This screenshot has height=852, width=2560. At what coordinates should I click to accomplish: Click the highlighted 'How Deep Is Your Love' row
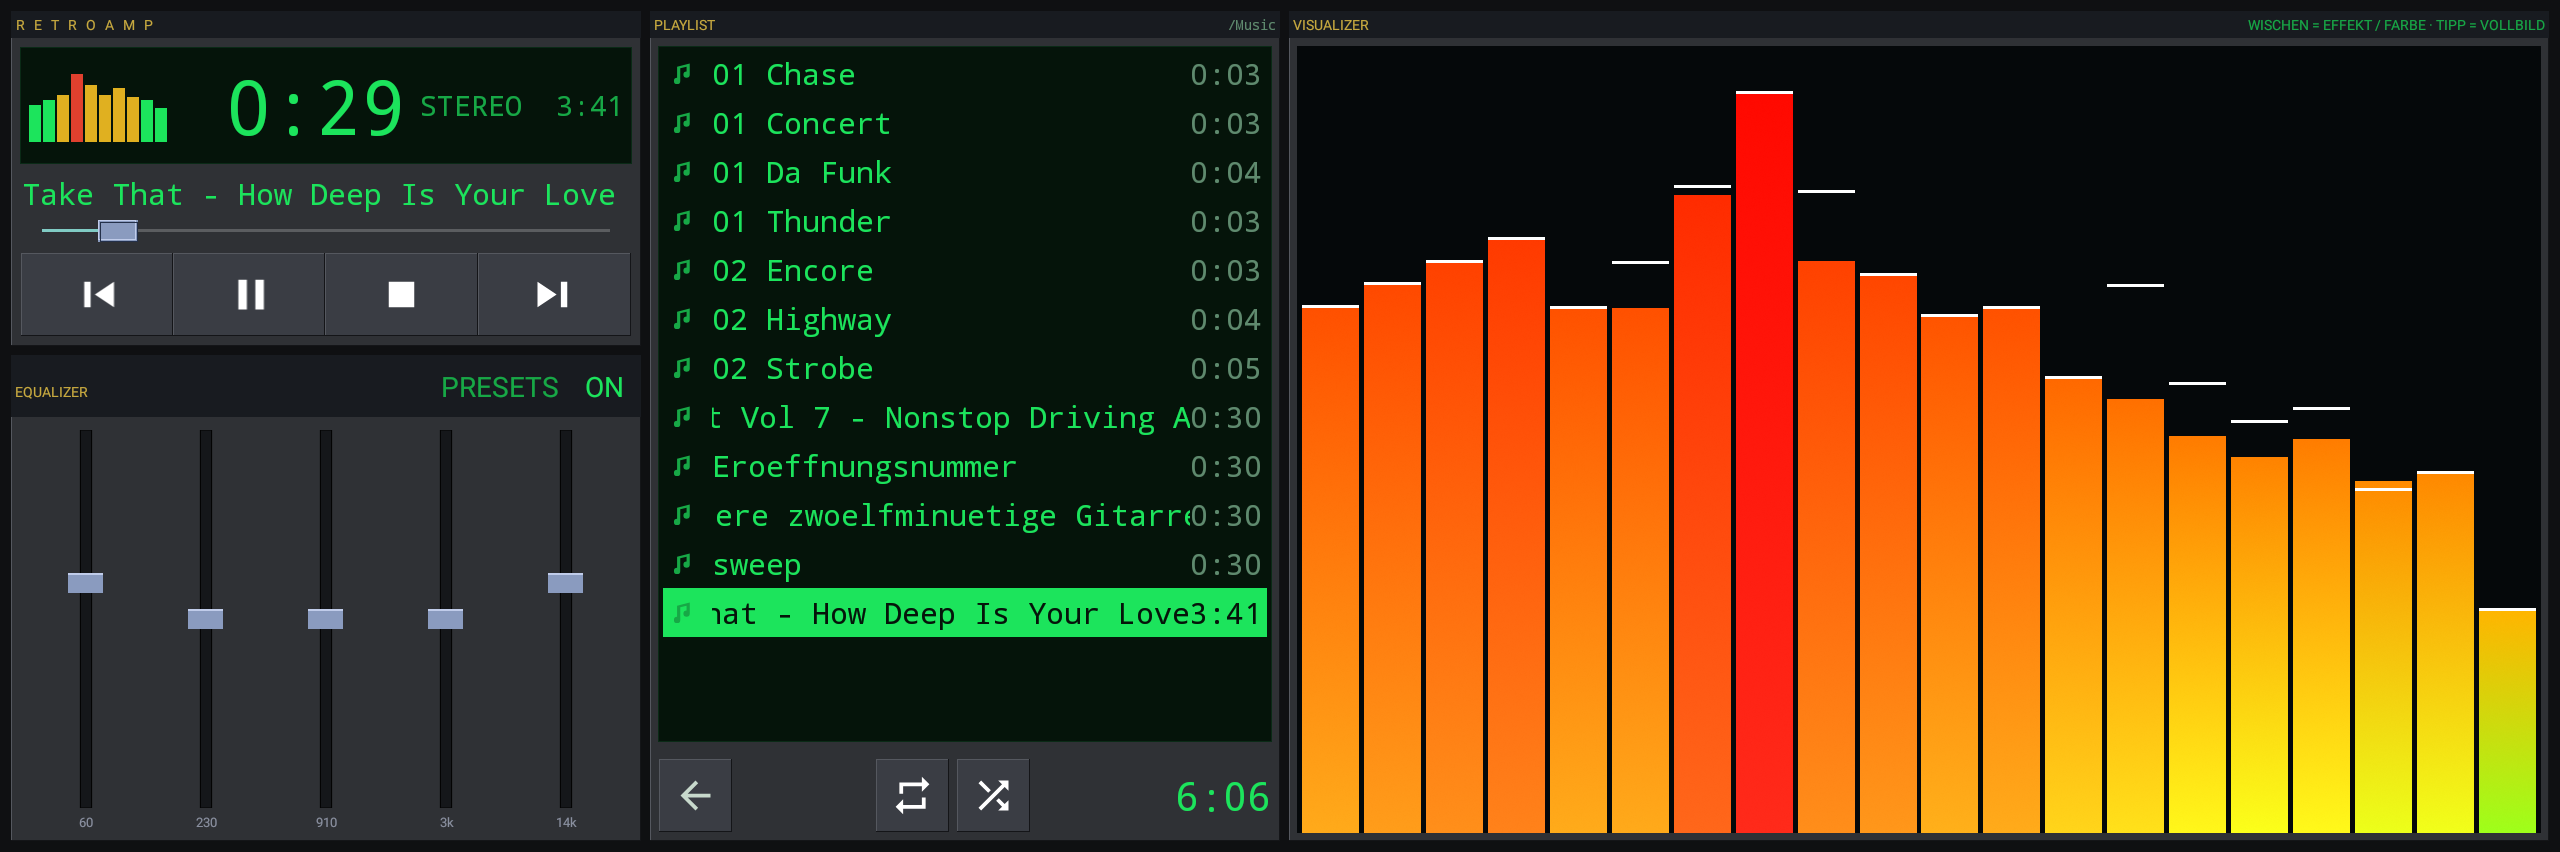[x=965, y=613]
